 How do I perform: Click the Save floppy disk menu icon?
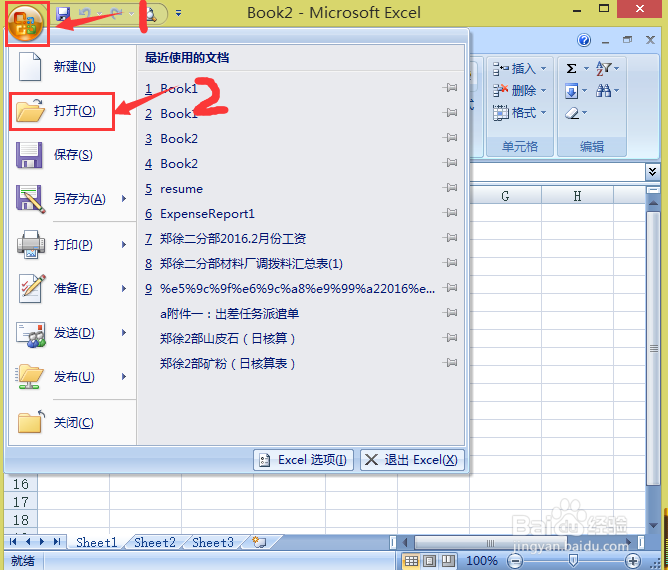coord(29,155)
